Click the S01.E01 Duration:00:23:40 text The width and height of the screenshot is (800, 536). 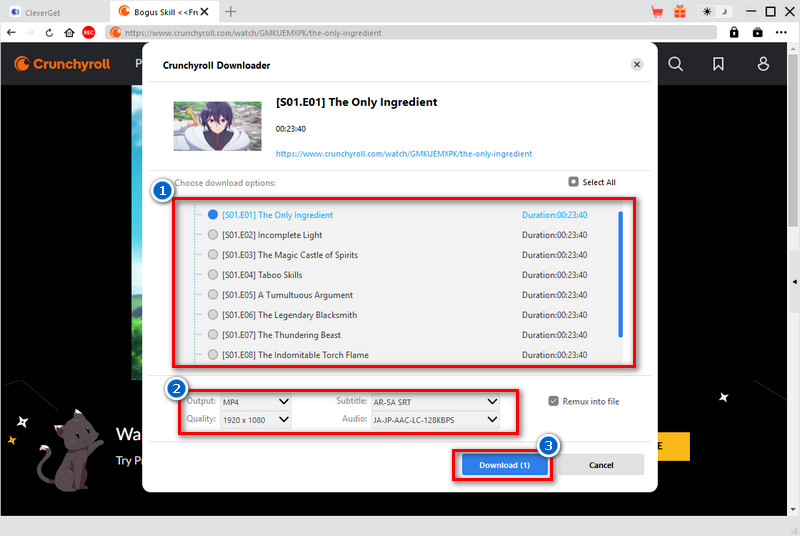(x=554, y=215)
